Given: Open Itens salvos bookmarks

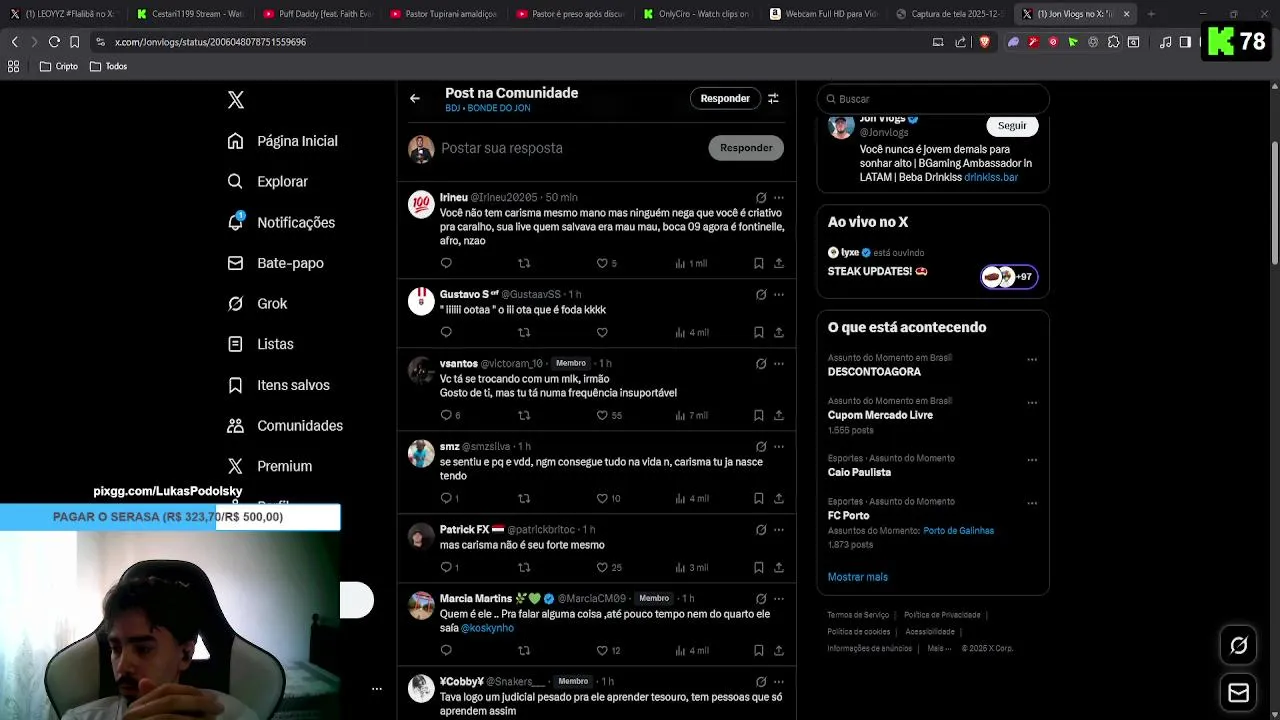Looking at the screenshot, I should (x=278, y=385).
